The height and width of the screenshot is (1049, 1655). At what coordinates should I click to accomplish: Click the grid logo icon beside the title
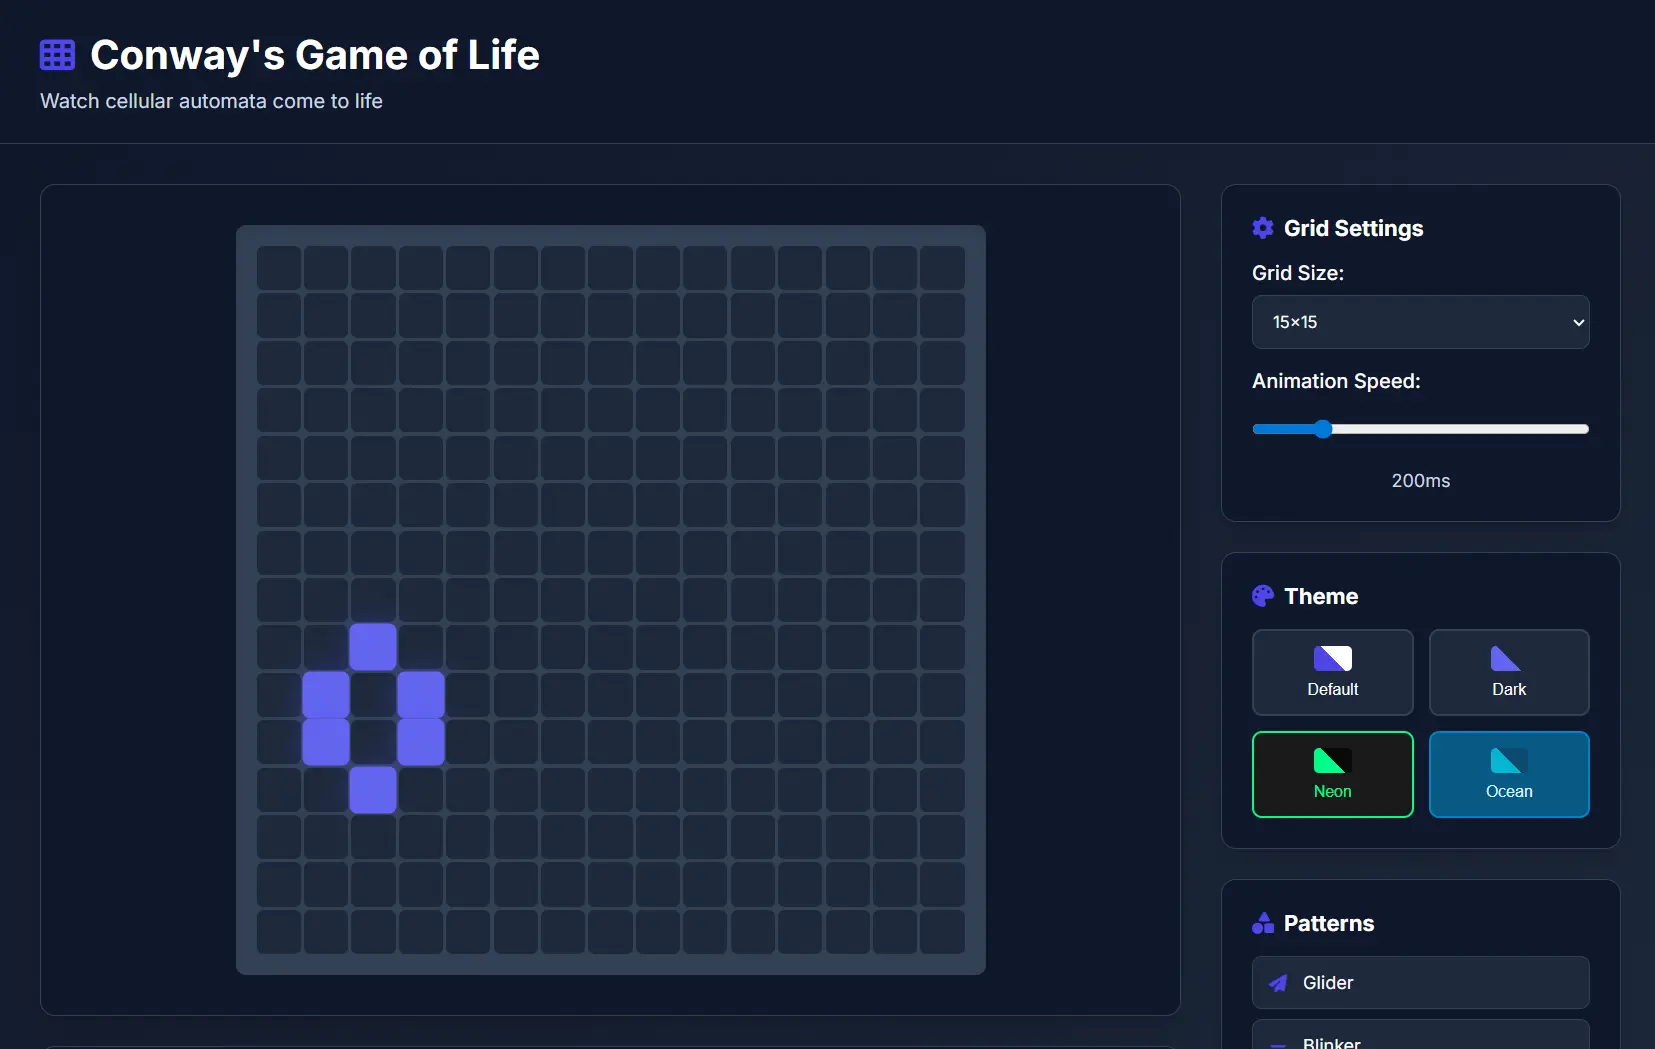[57, 55]
